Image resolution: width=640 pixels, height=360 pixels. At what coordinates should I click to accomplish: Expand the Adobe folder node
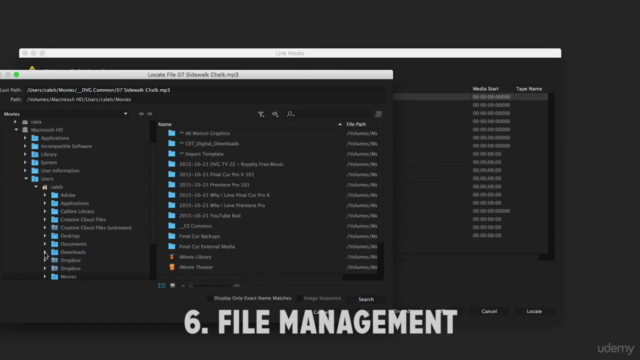coord(45,195)
